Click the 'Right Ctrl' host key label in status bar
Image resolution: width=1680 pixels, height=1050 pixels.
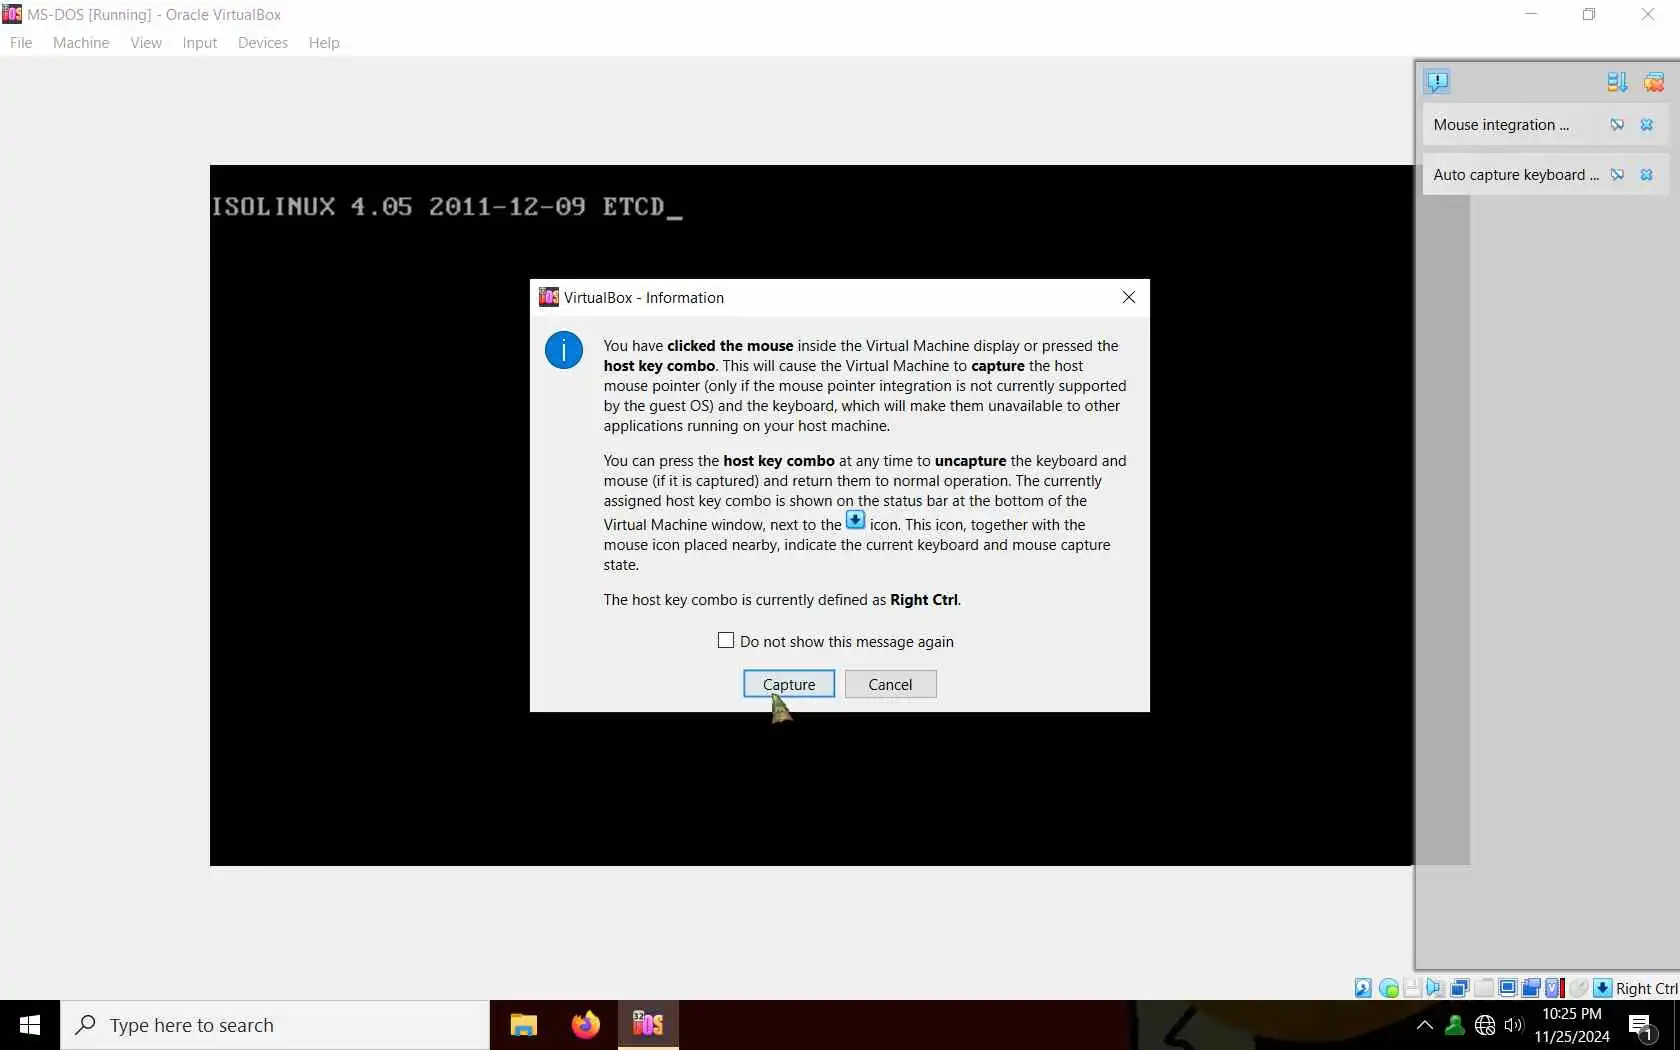1647,988
